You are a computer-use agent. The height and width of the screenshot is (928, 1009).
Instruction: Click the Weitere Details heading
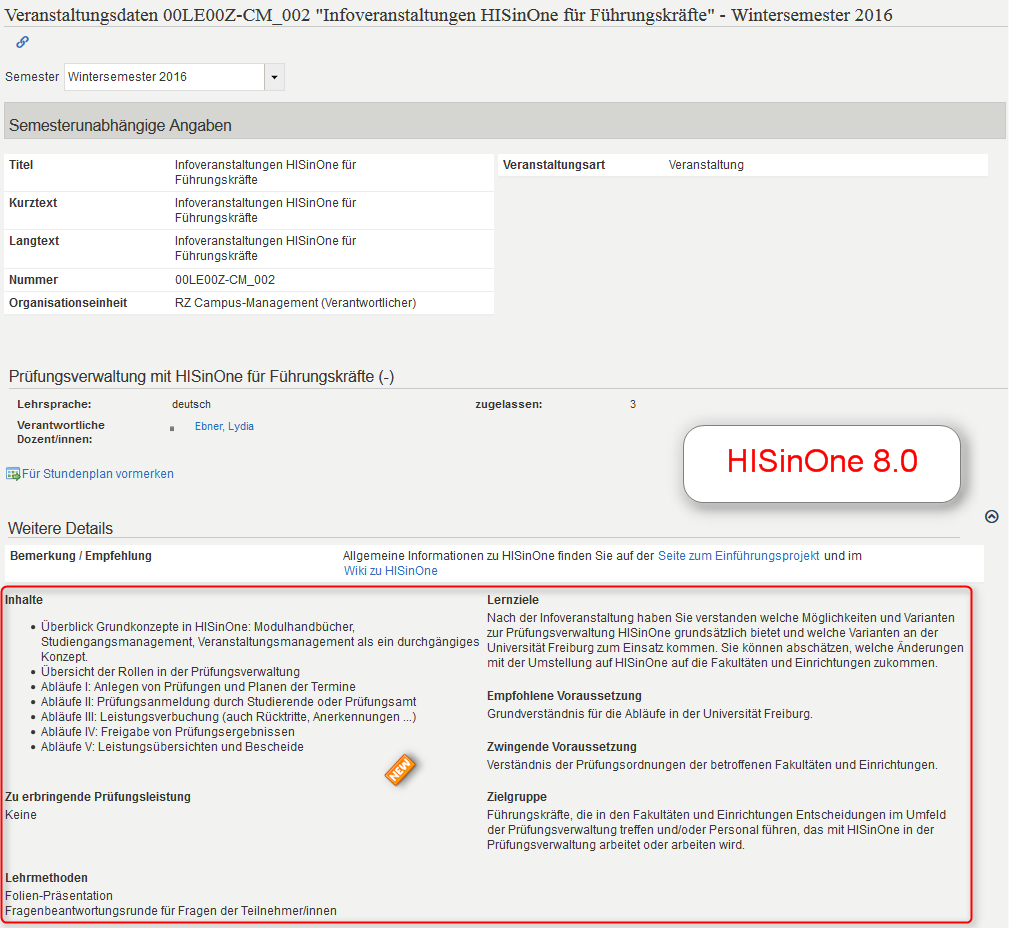(x=60, y=528)
